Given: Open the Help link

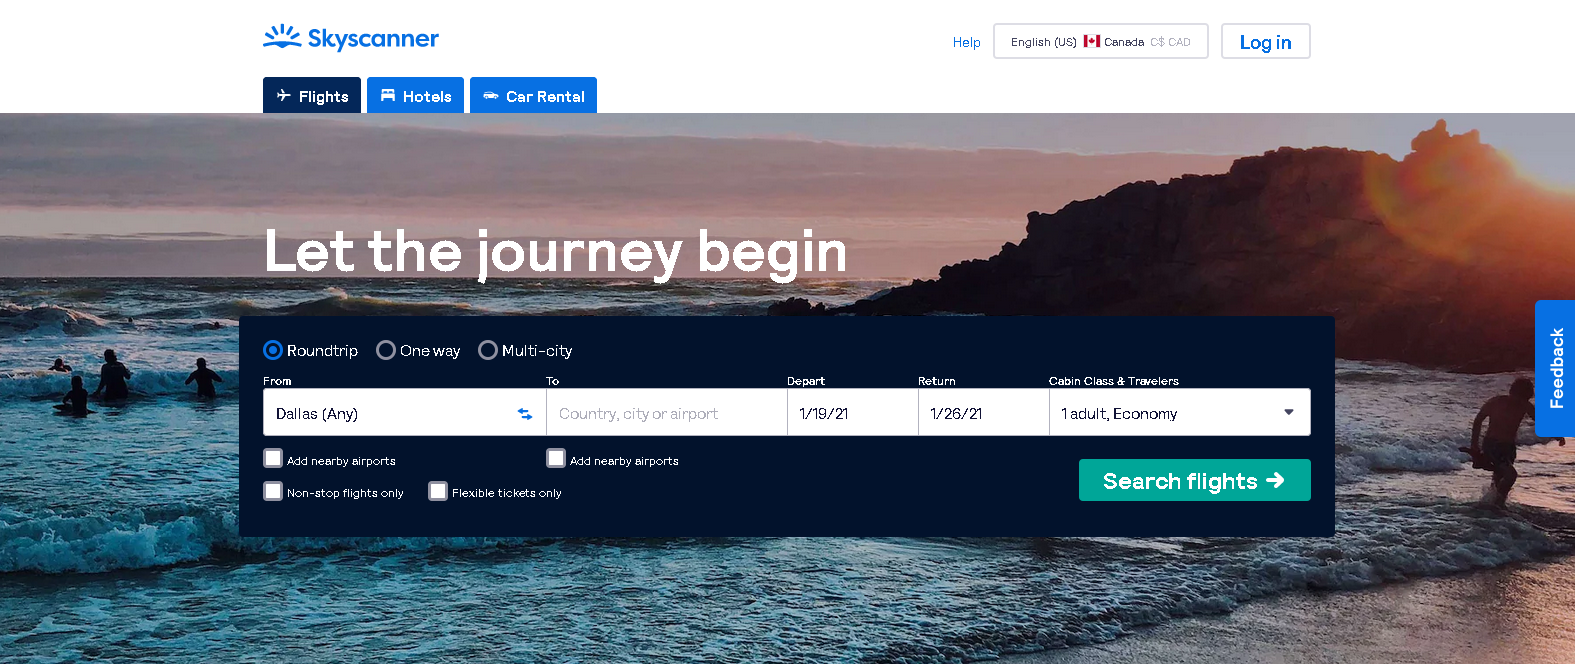Looking at the screenshot, I should 966,42.
